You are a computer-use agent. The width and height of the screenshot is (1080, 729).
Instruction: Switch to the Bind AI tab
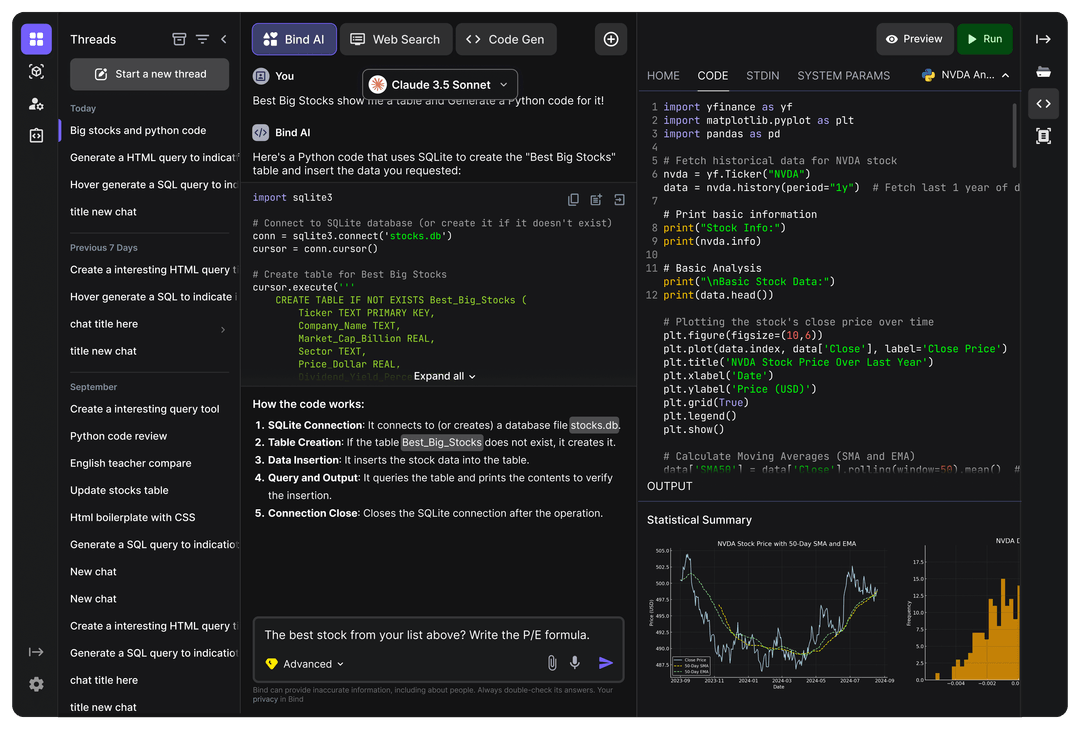294,39
